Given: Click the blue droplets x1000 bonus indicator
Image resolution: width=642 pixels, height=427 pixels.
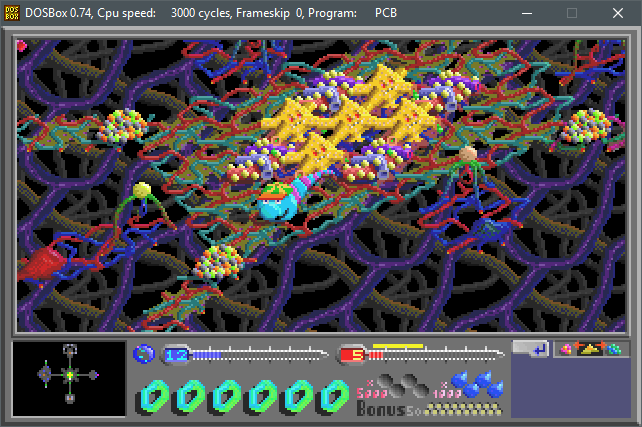Looking at the screenshot, I should (x=468, y=385).
